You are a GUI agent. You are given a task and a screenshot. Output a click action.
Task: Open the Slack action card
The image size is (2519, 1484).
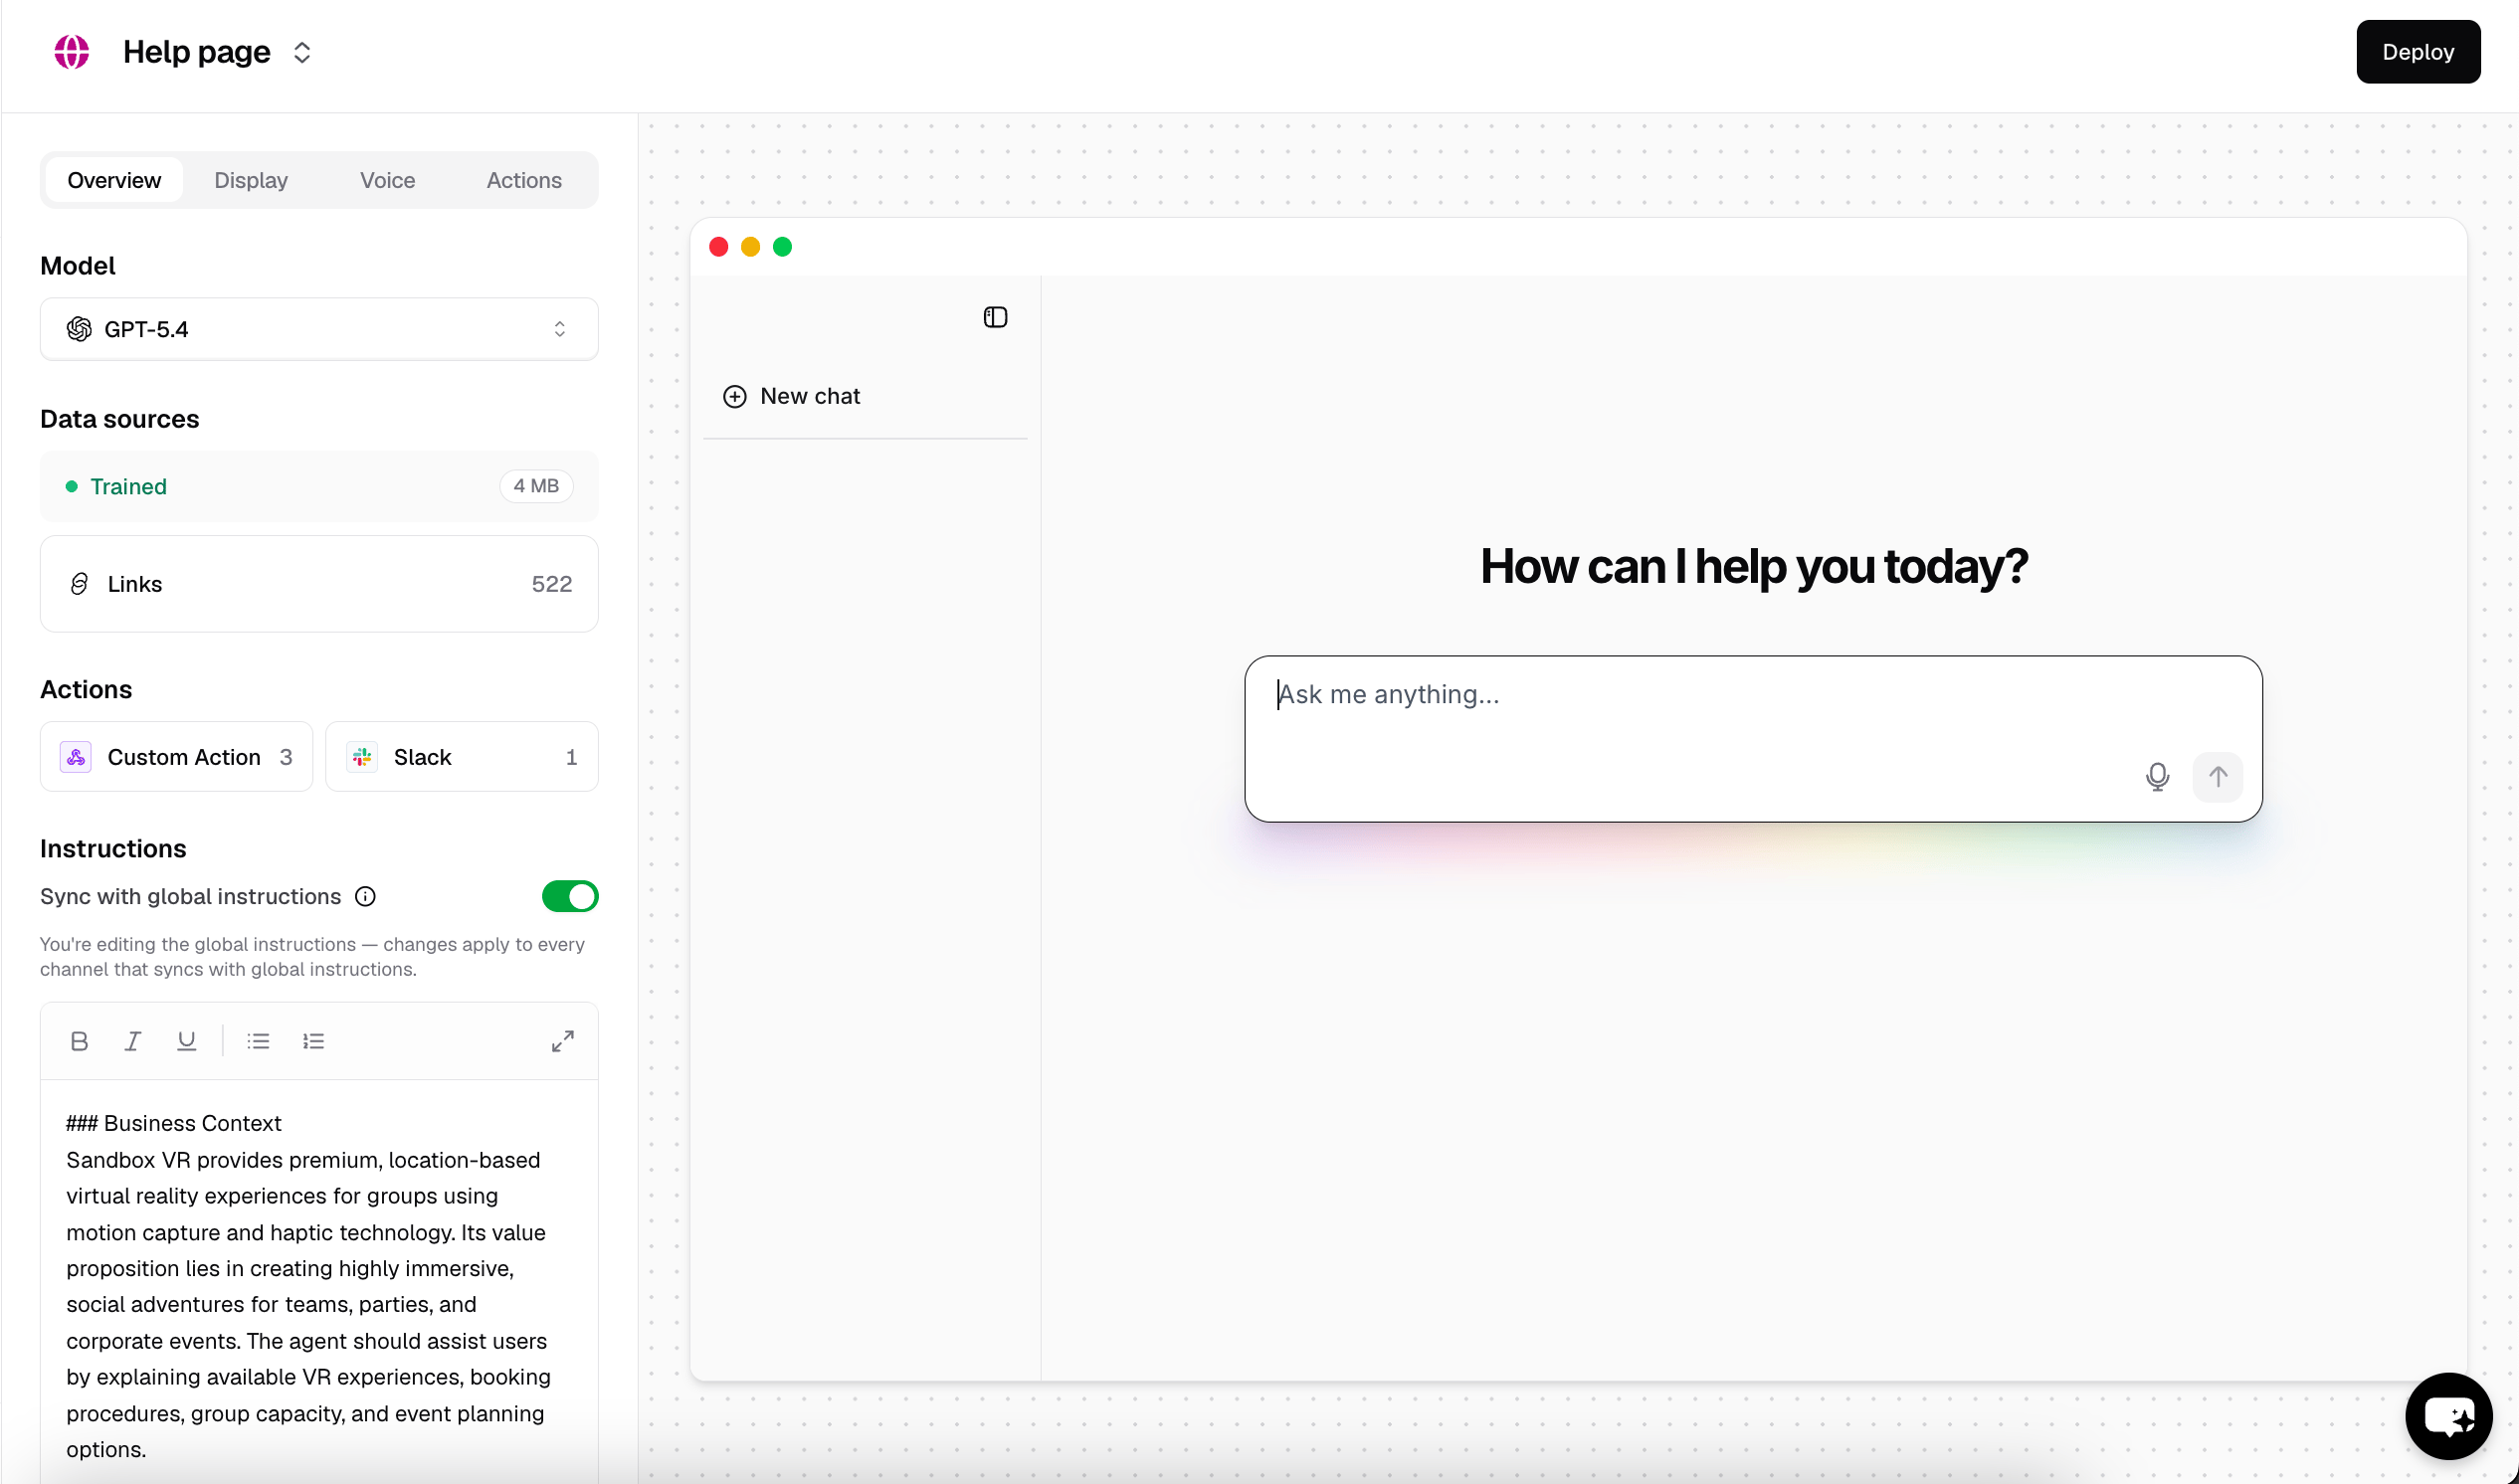tap(461, 757)
